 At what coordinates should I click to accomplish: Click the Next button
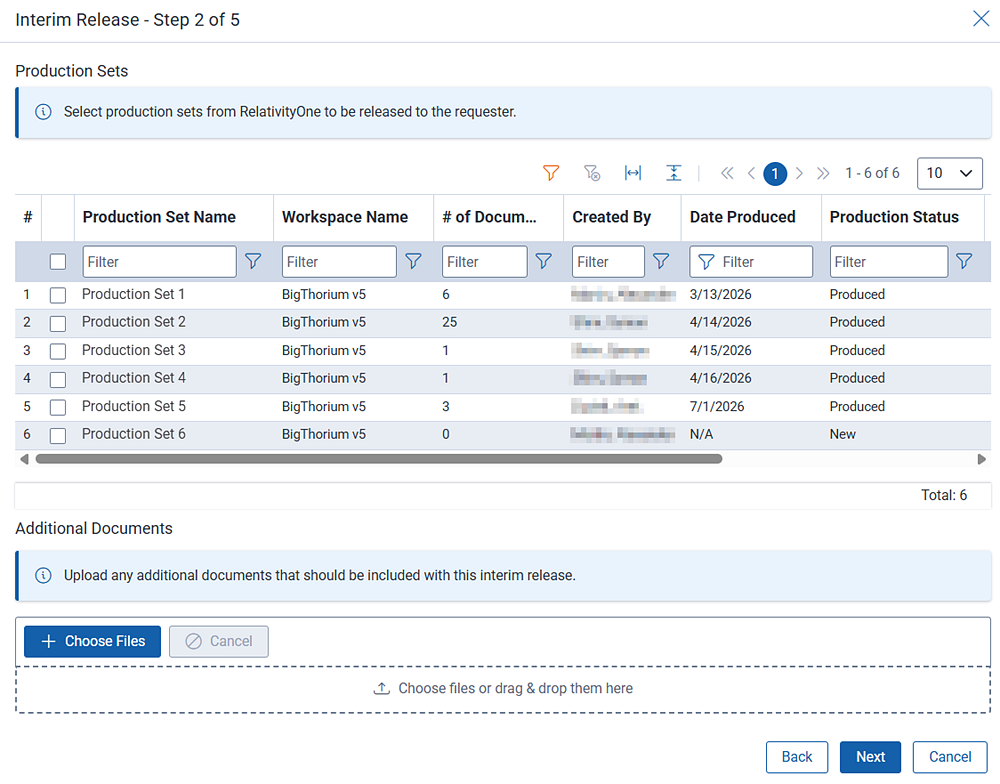click(x=871, y=757)
